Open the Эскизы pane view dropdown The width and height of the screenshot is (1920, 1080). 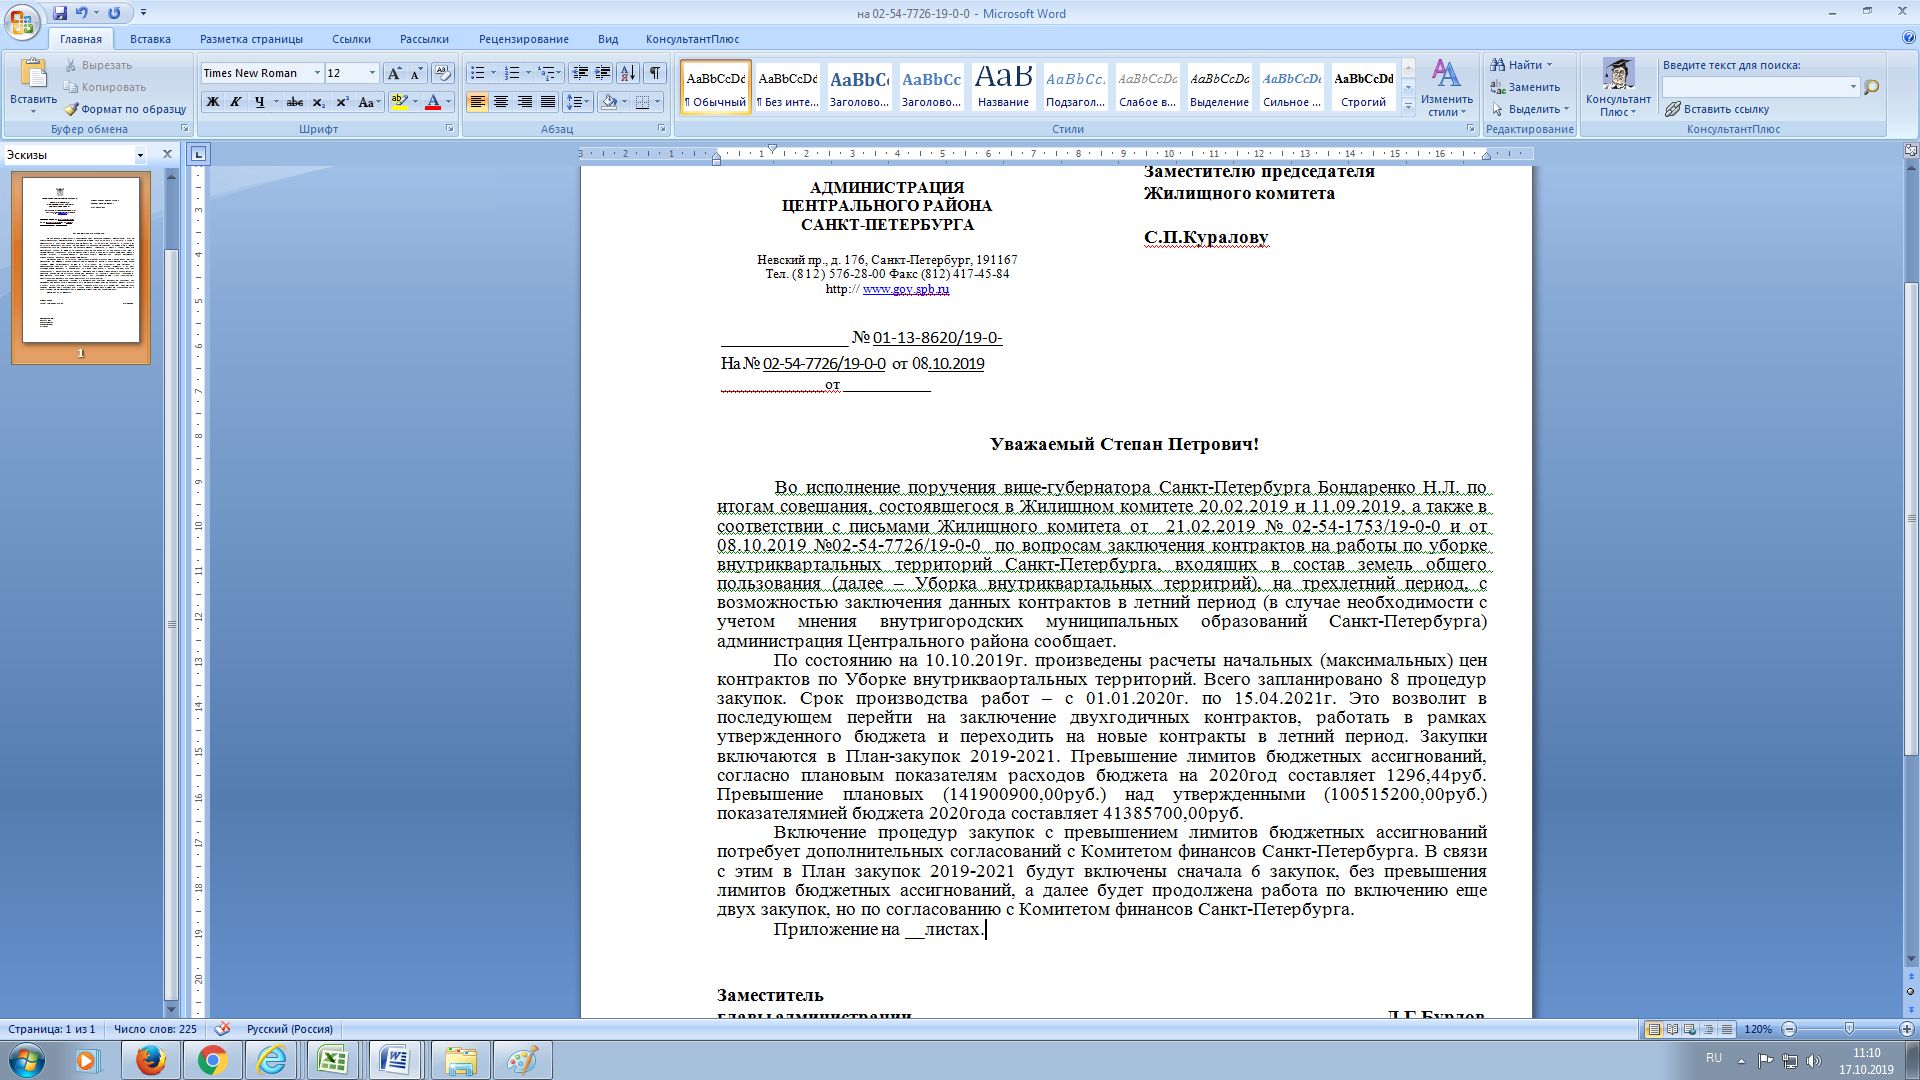140,155
